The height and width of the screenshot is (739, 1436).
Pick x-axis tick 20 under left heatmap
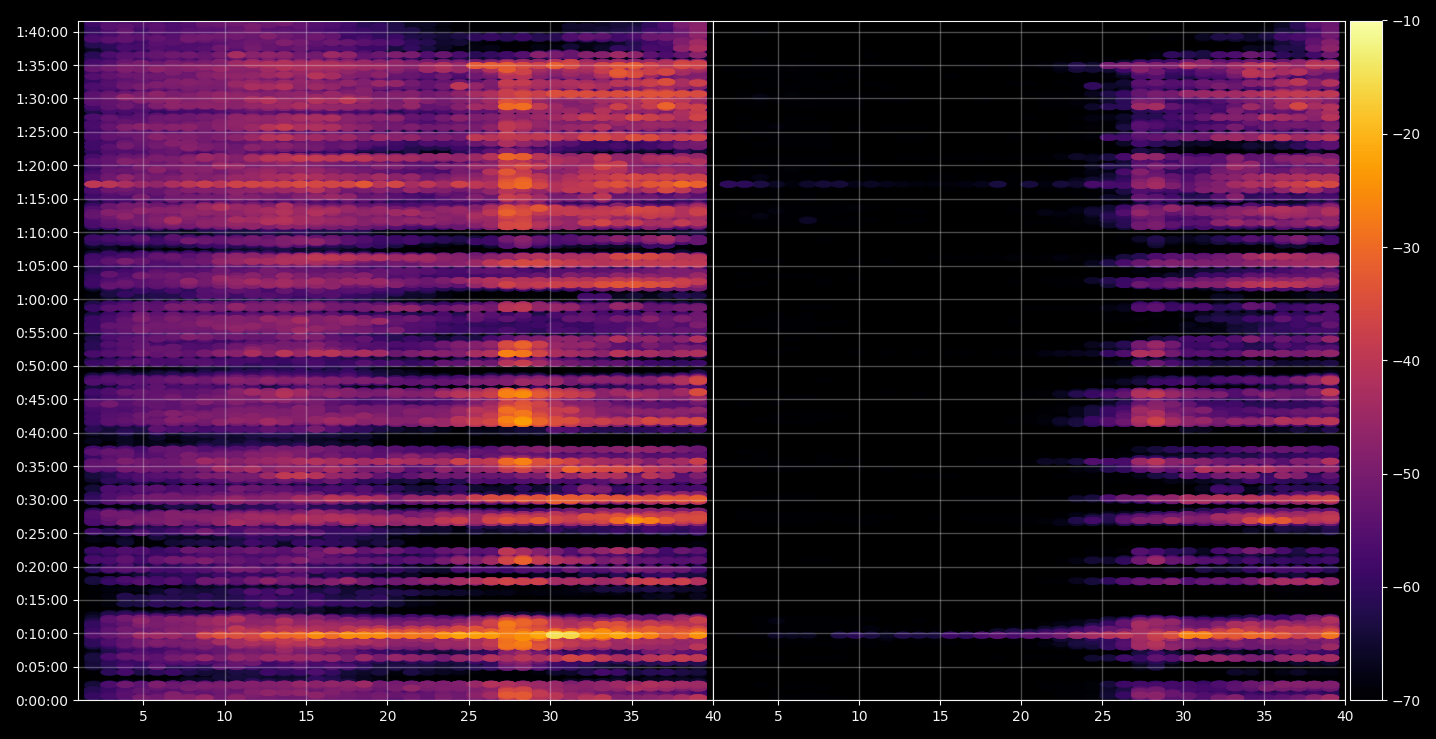(387, 716)
